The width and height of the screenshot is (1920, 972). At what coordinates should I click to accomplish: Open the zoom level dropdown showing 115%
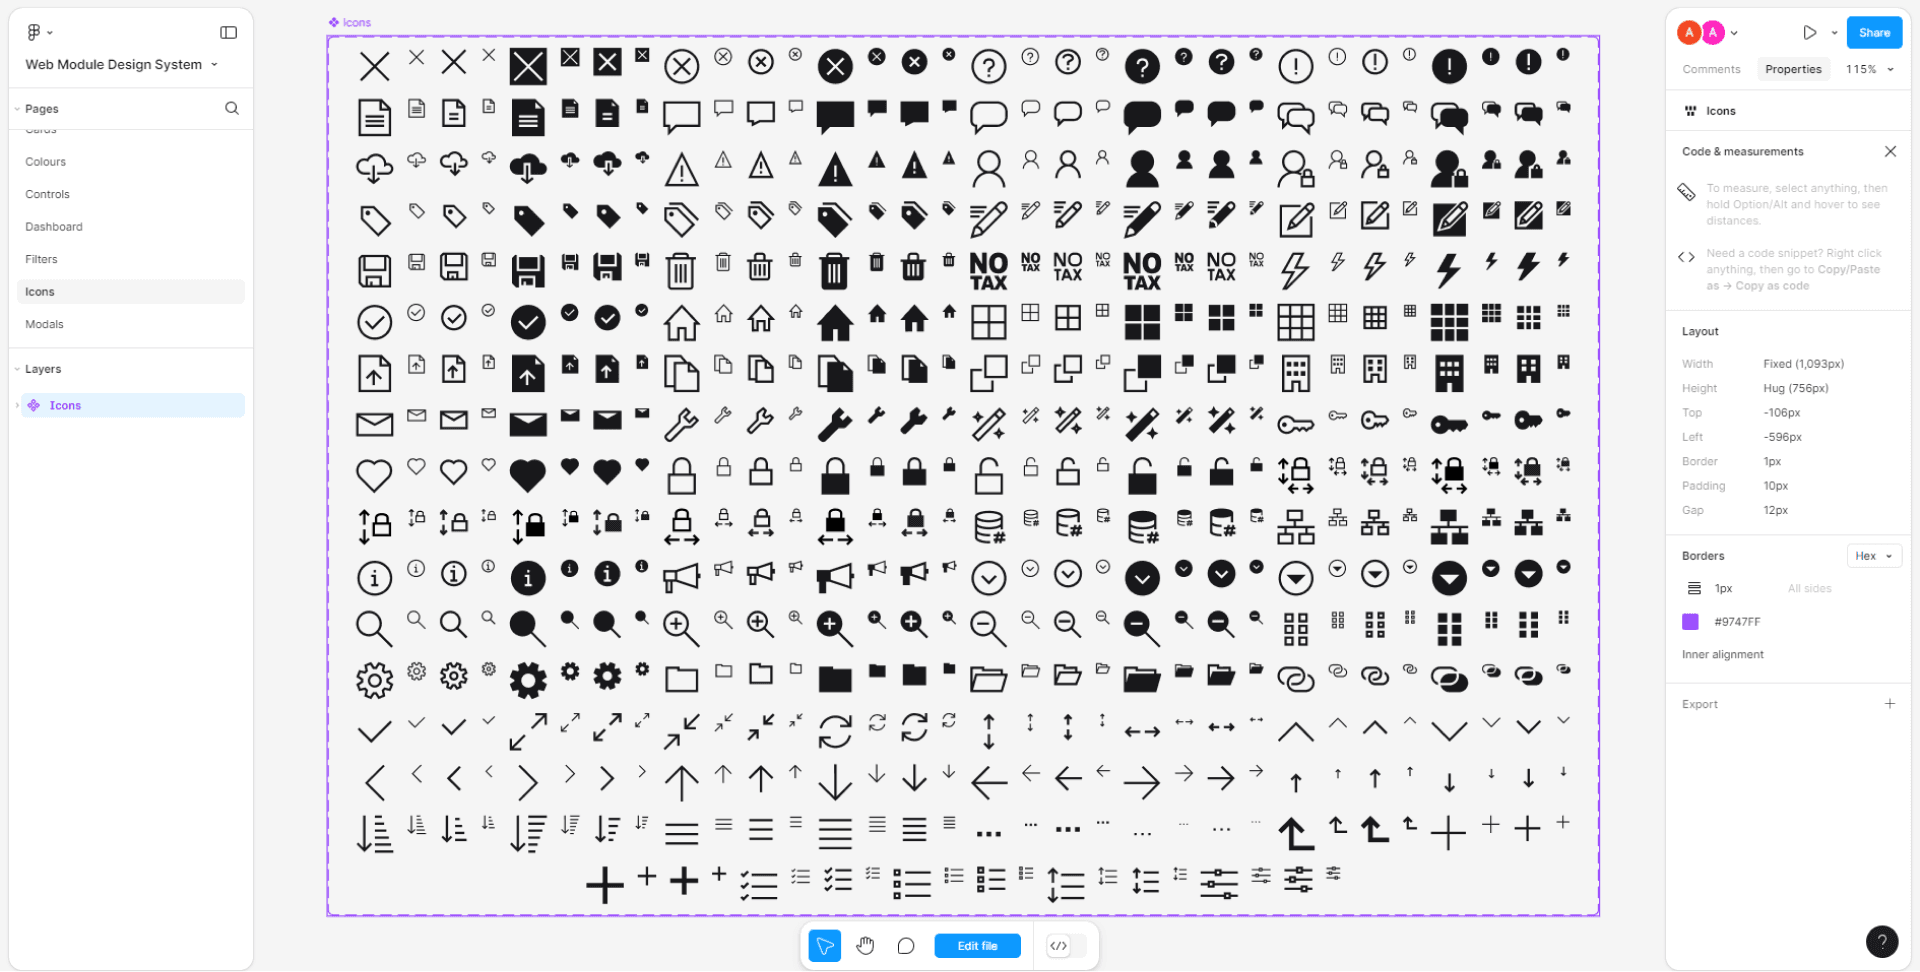[1869, 69]
